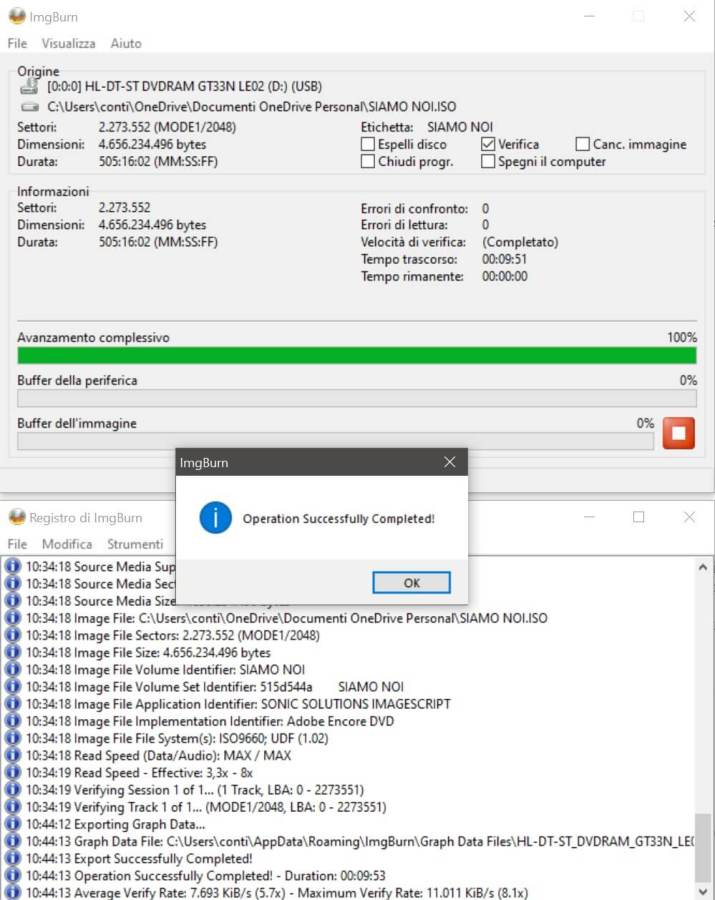
Task: Enable the Espelli disco checkbox
Action: (368, 144)
